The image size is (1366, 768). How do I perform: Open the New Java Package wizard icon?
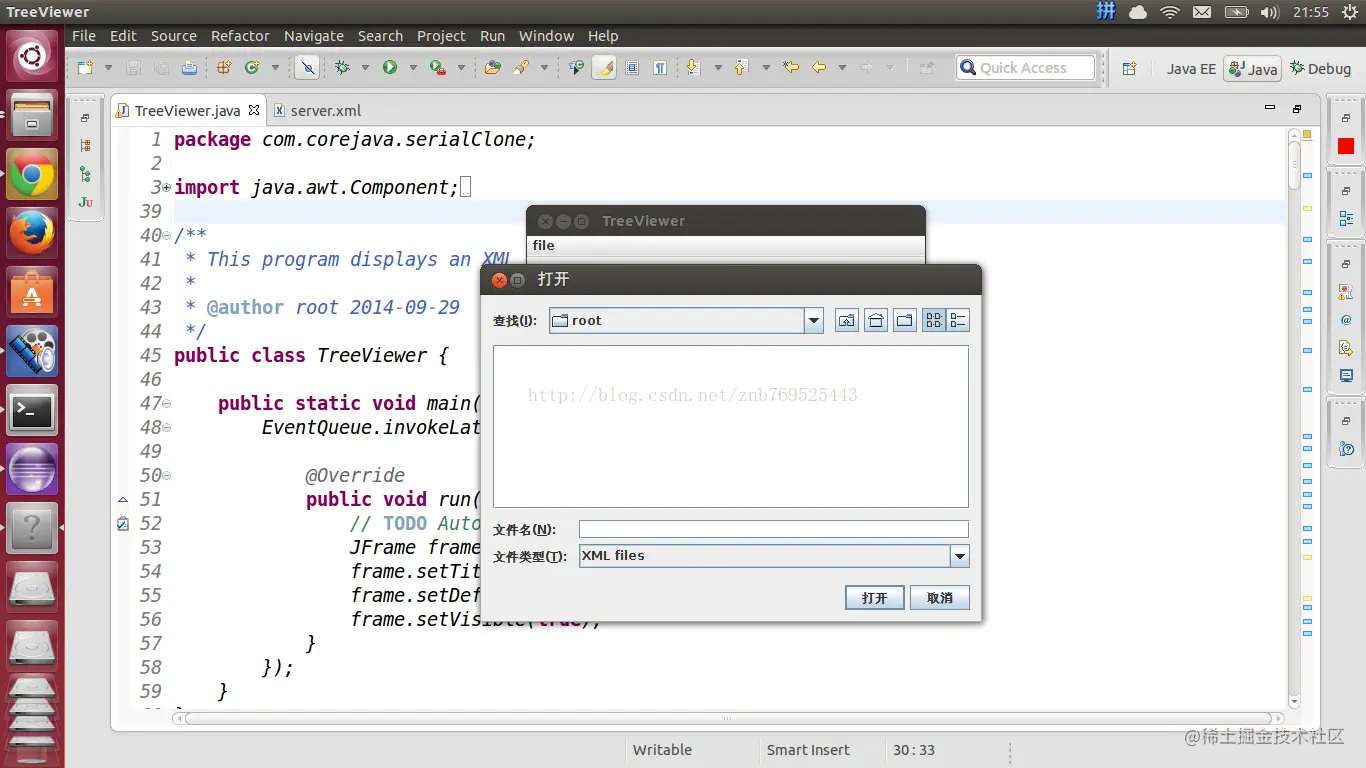pos(224,68)
